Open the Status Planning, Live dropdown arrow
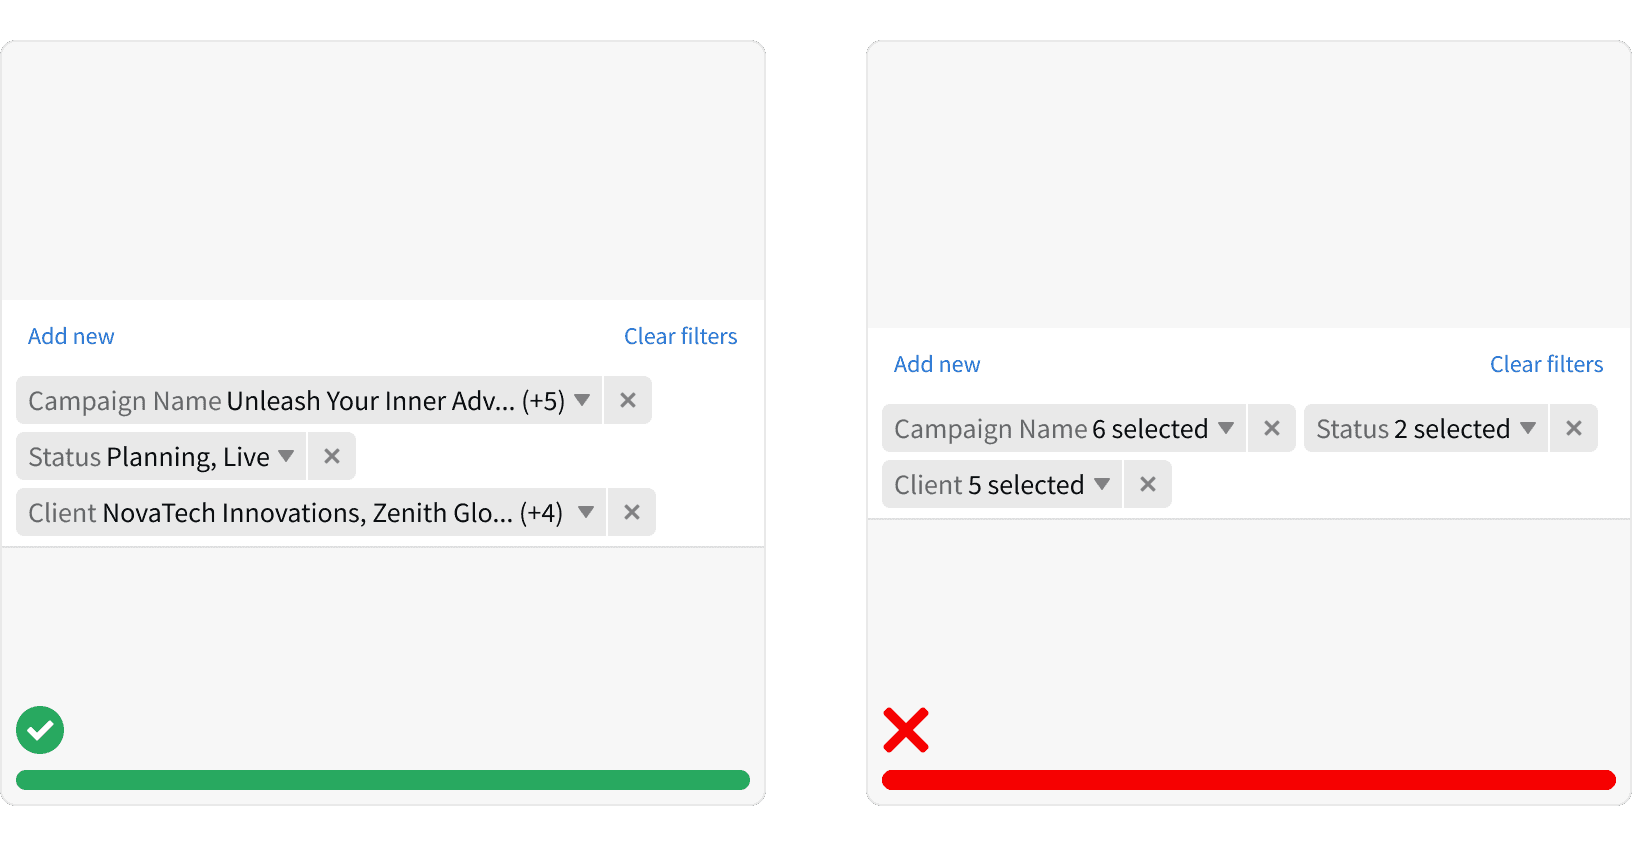This screenshot has width=1632, height=846. pos(286,456)
